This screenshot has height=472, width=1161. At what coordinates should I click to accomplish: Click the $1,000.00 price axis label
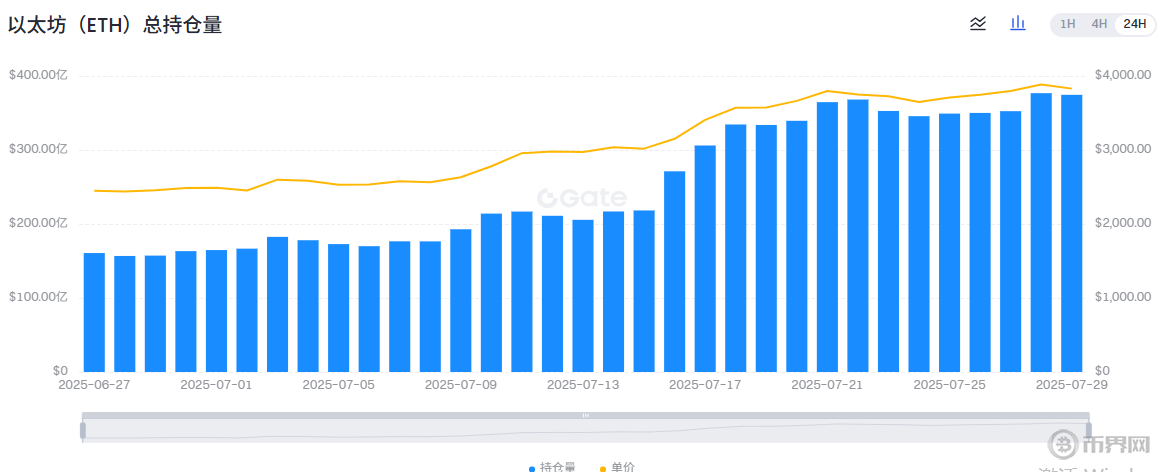coord(1122,297)
